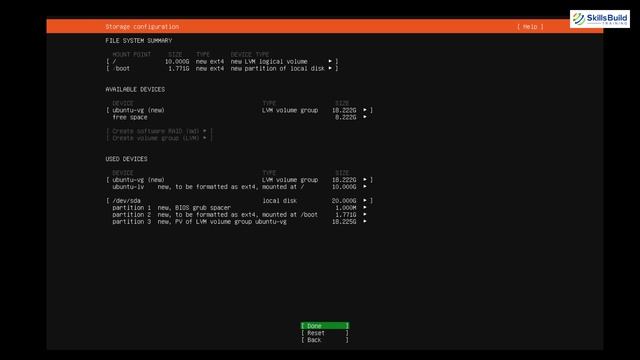Select Create volume group (LVM) option

click(x=159, y=138)
